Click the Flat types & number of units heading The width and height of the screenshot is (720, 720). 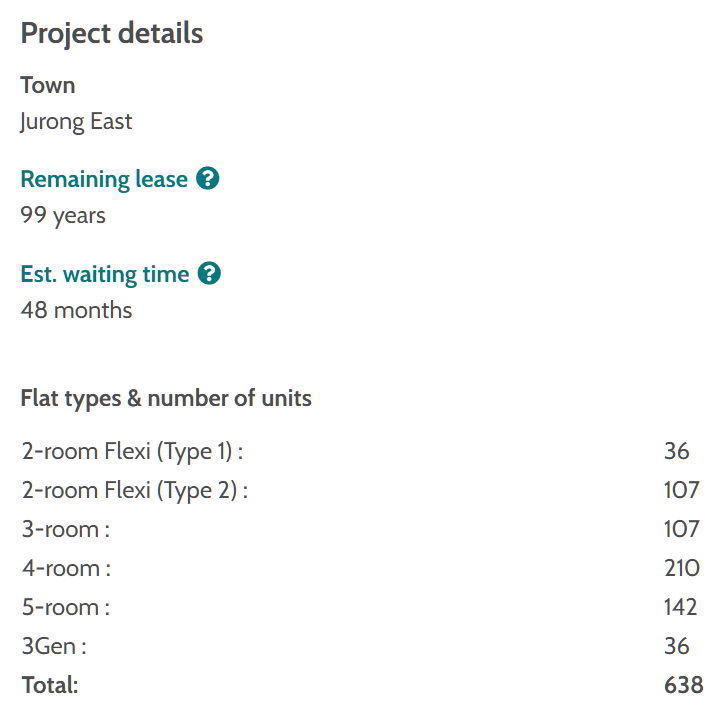[x=166, y=398]
